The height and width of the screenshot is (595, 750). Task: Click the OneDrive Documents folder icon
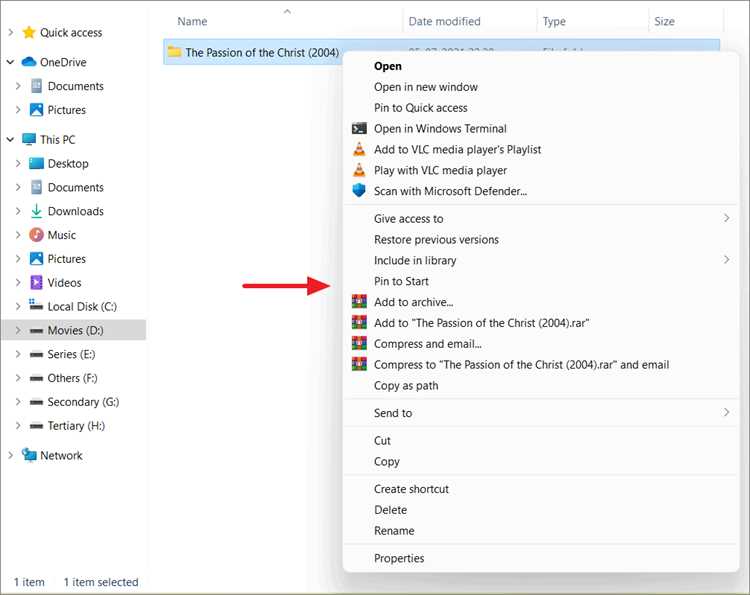pos(36,86)
